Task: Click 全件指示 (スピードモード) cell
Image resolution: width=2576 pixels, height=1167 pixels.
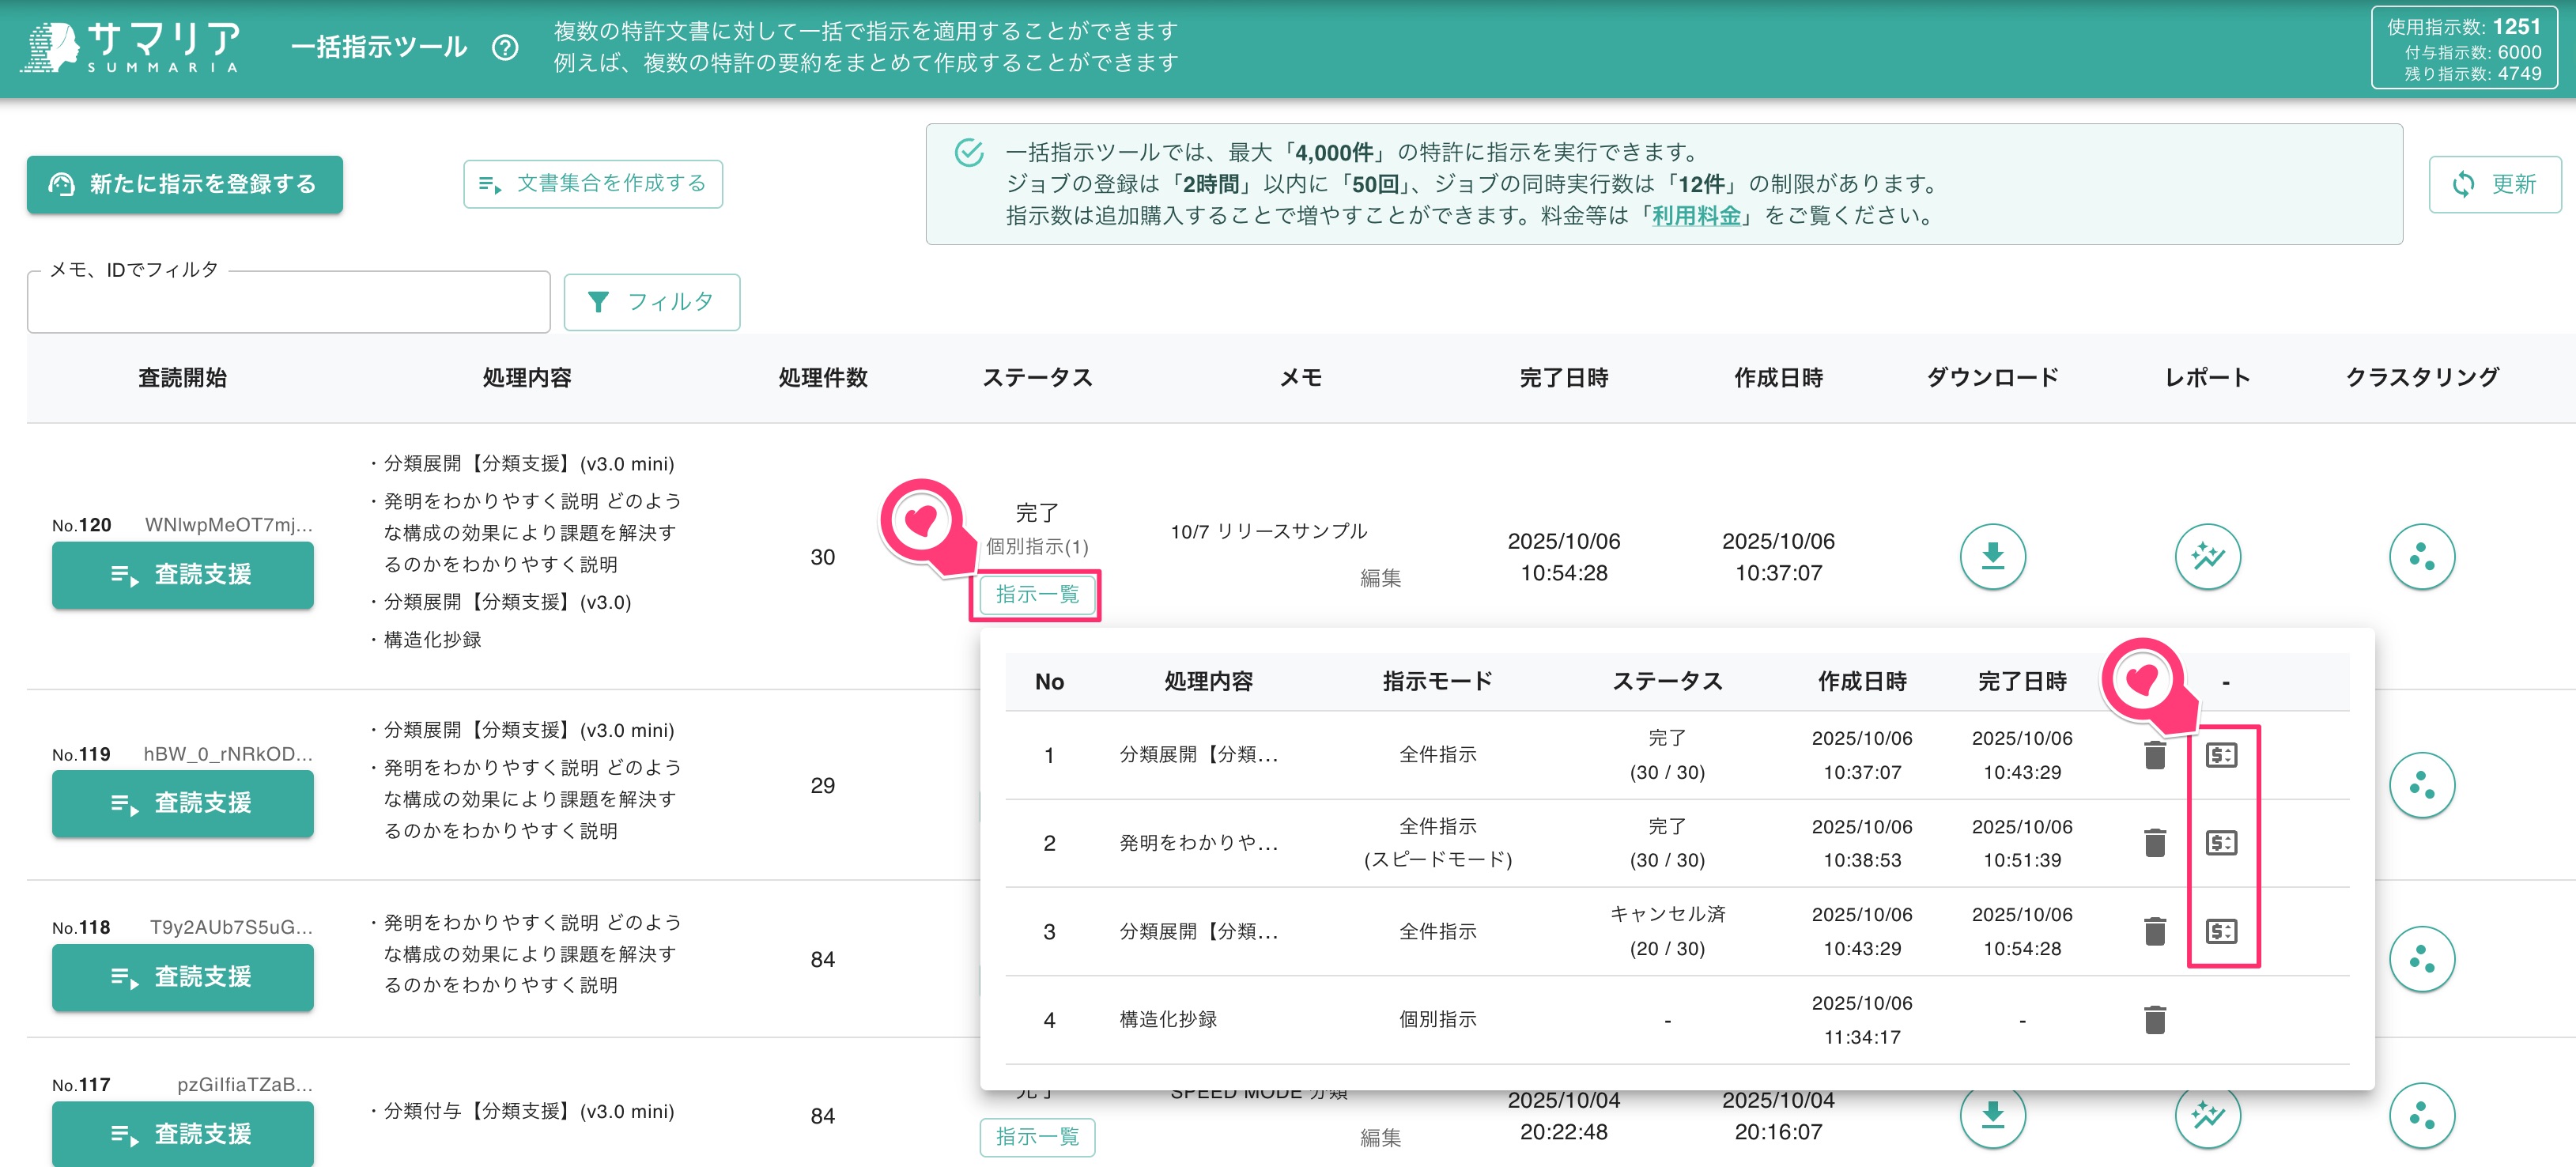Action: point(1437,843)
